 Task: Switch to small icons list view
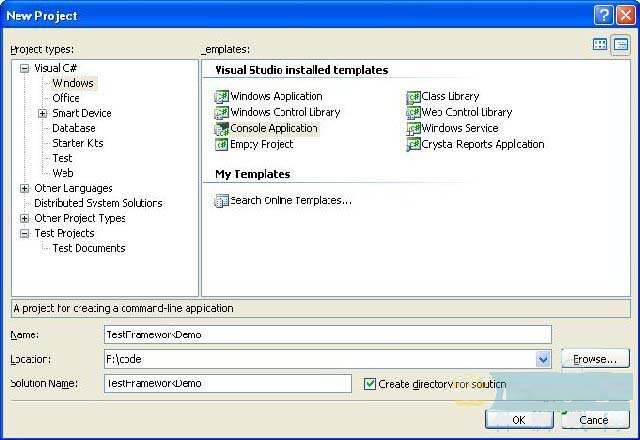click(x=620, y=45)
